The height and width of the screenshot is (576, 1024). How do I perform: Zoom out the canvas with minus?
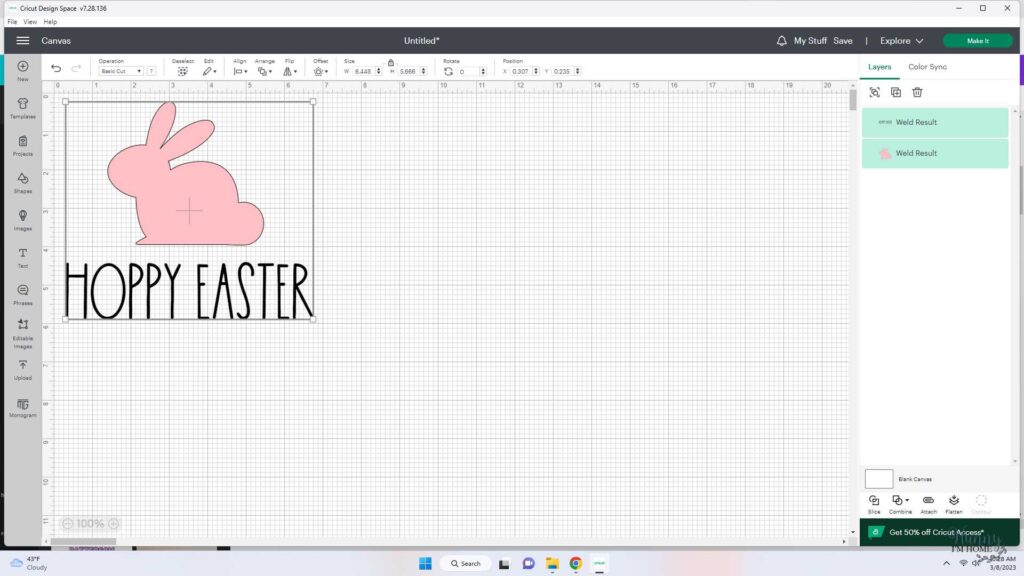point(67,524)
